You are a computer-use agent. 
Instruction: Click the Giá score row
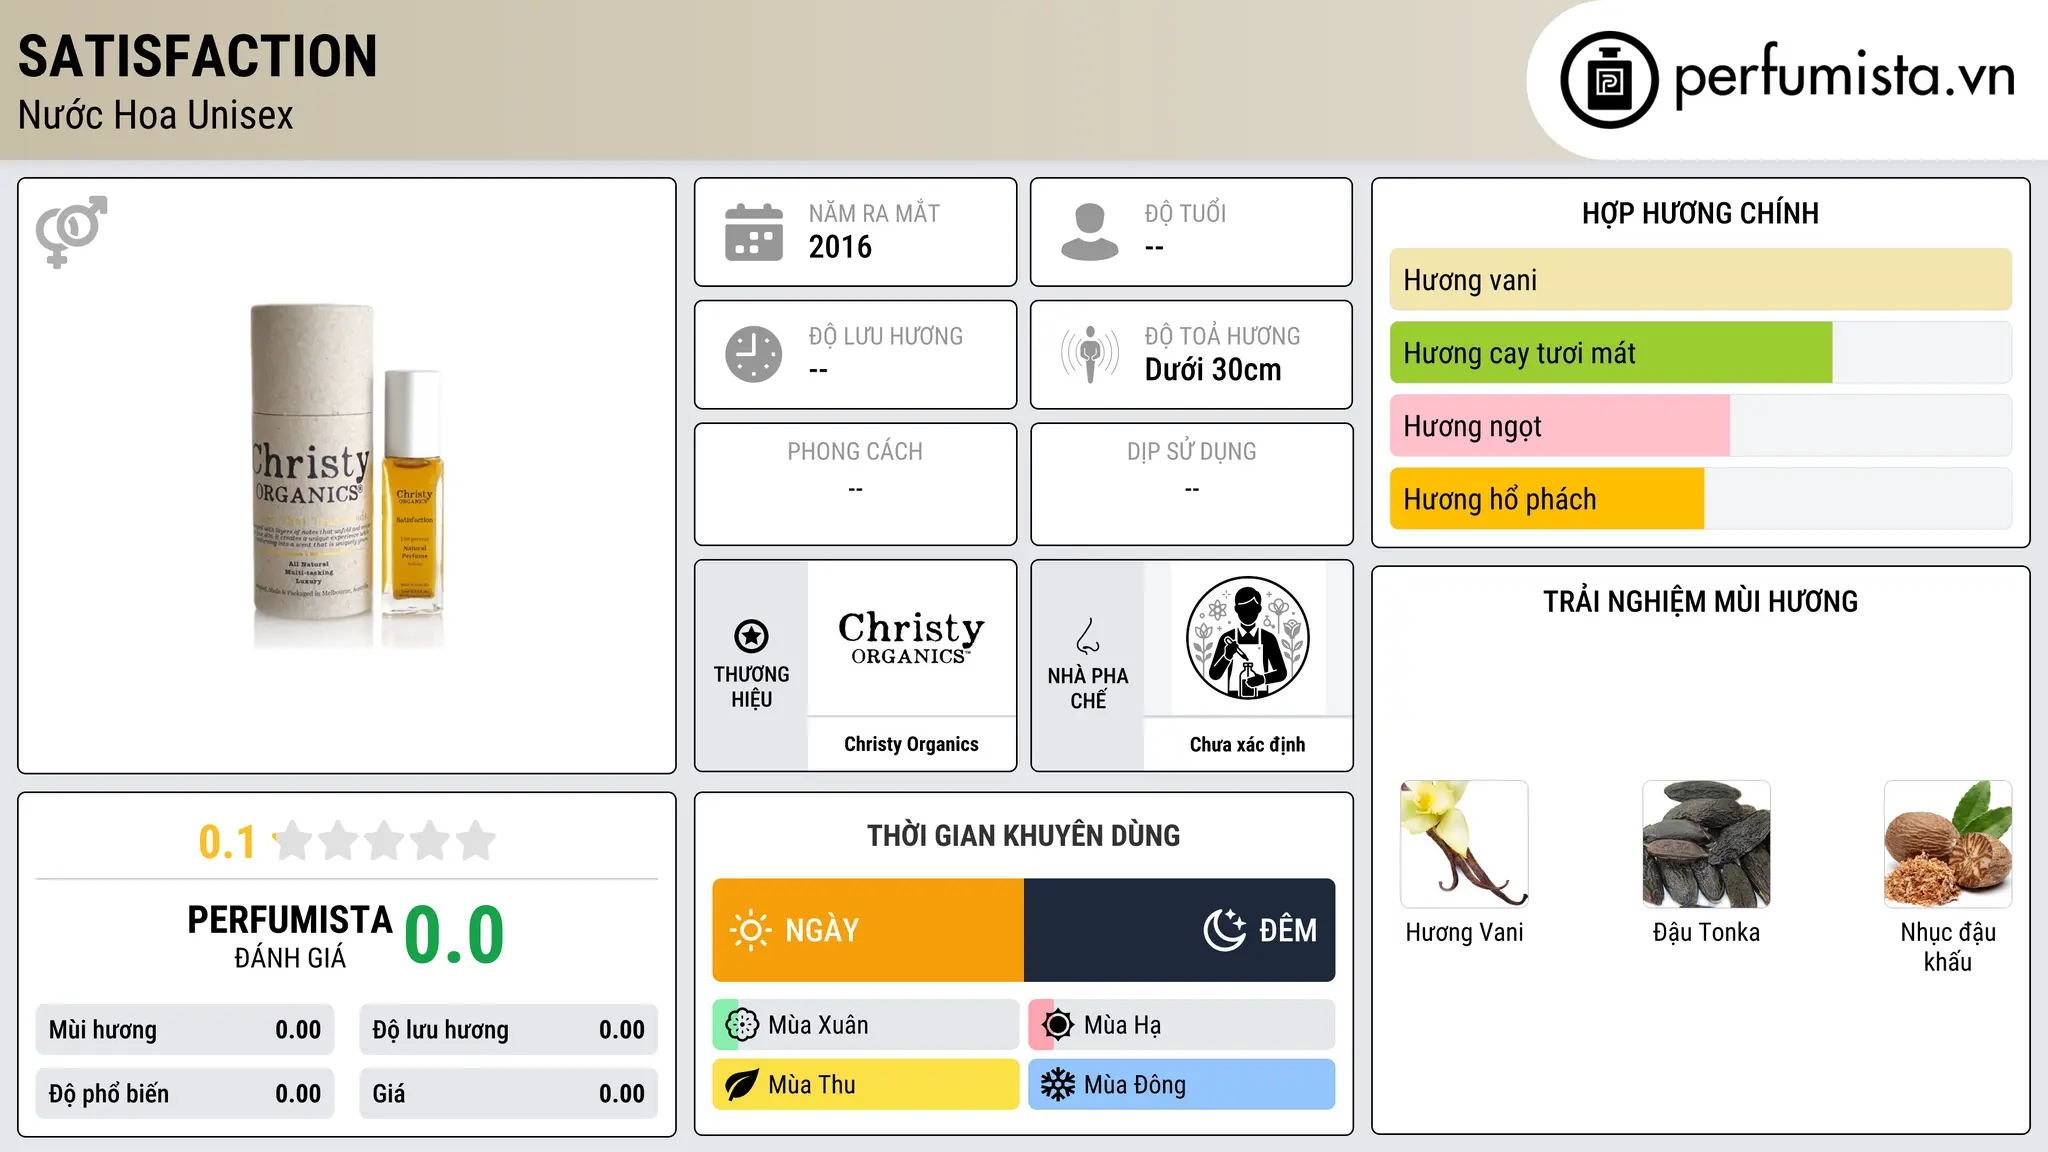[509, 1094]
